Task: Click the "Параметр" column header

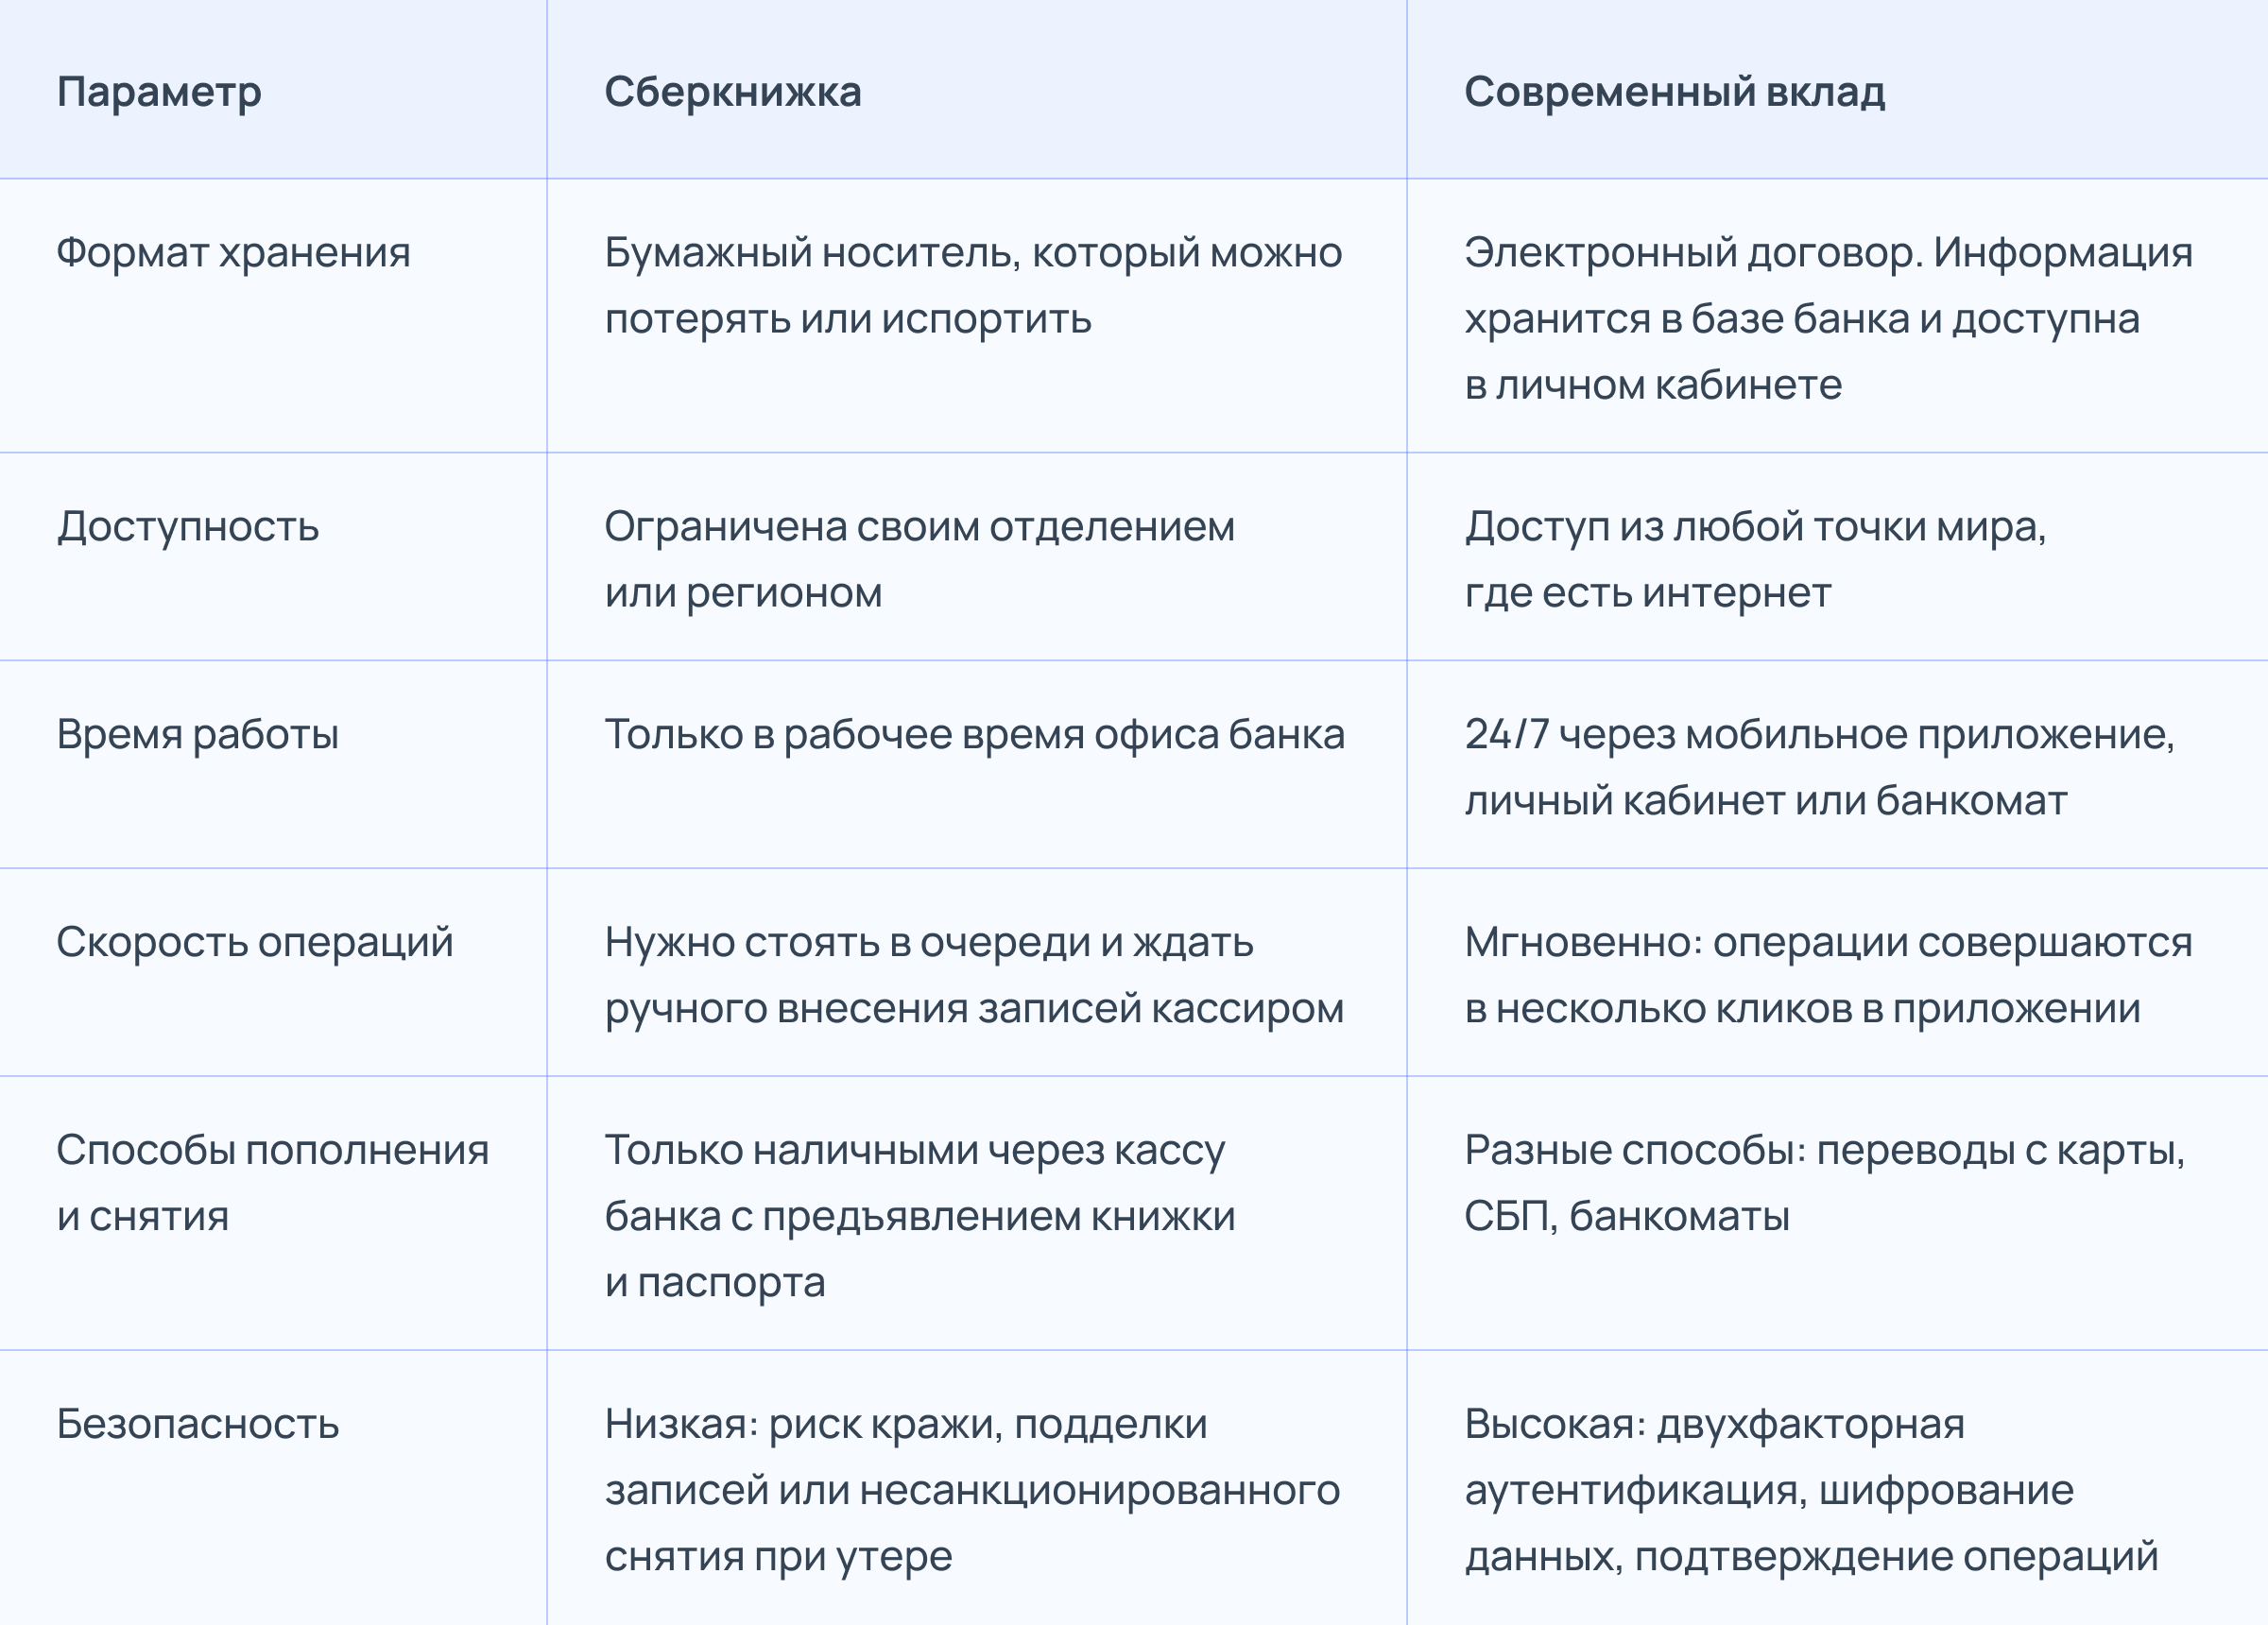Action: pyautogui.click(x=159, y=92)
